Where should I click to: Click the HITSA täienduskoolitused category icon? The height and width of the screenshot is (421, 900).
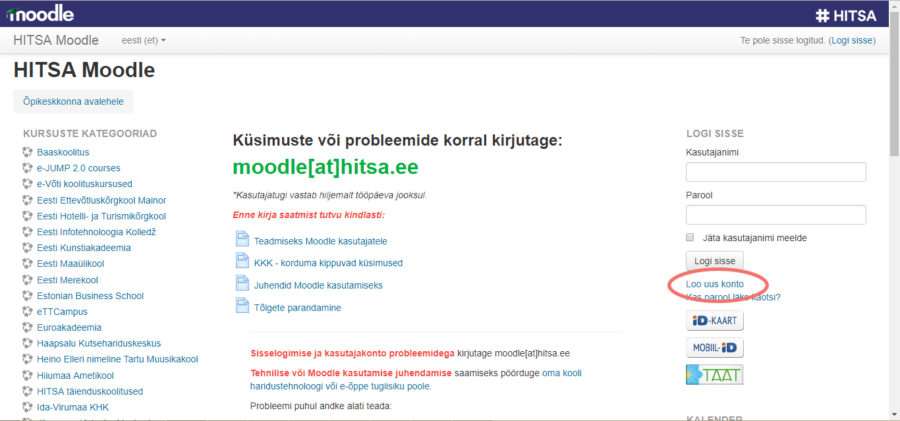click(x=27, y=391)
